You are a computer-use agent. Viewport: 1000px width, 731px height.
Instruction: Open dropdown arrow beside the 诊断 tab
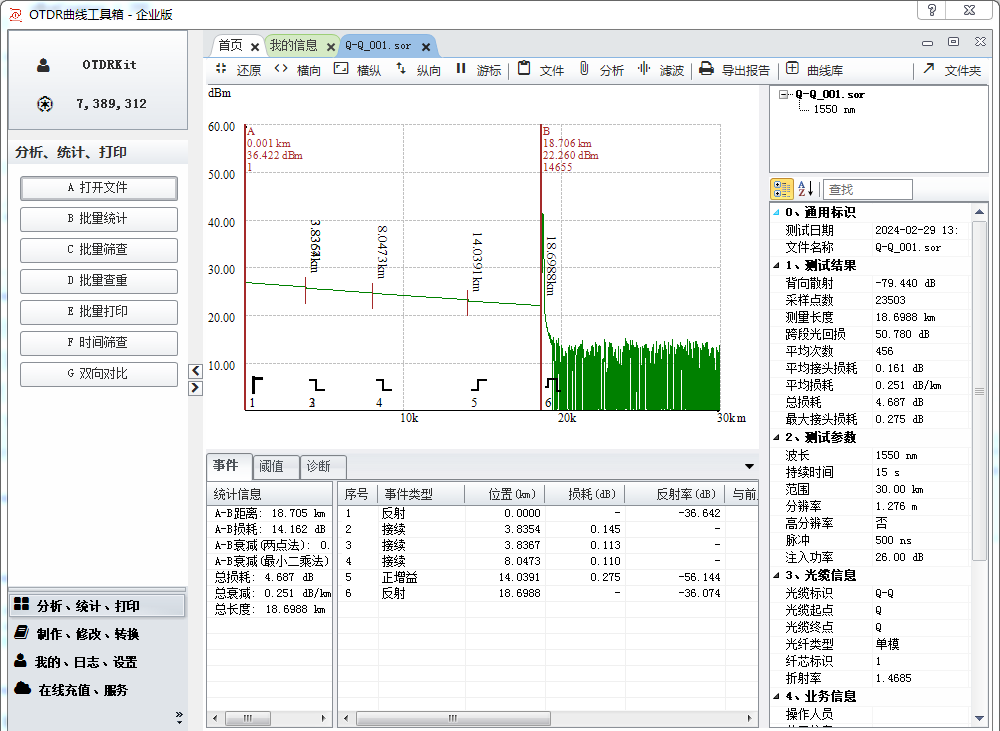(x=749, y=466)
